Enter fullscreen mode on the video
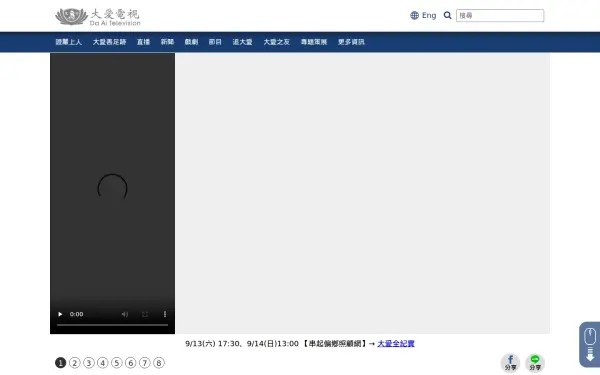The image size is (600, 375). (x=145, y=314)
